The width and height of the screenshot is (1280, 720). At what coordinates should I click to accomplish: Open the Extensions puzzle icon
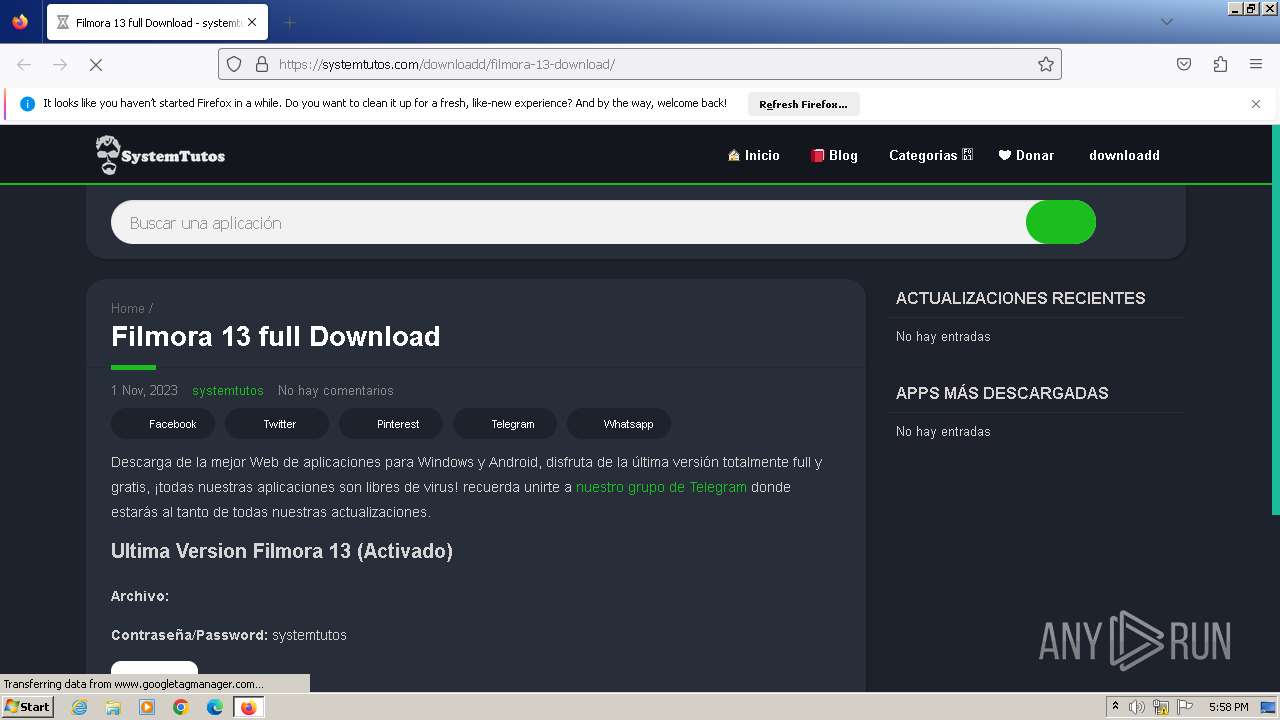pos(1220,64)
